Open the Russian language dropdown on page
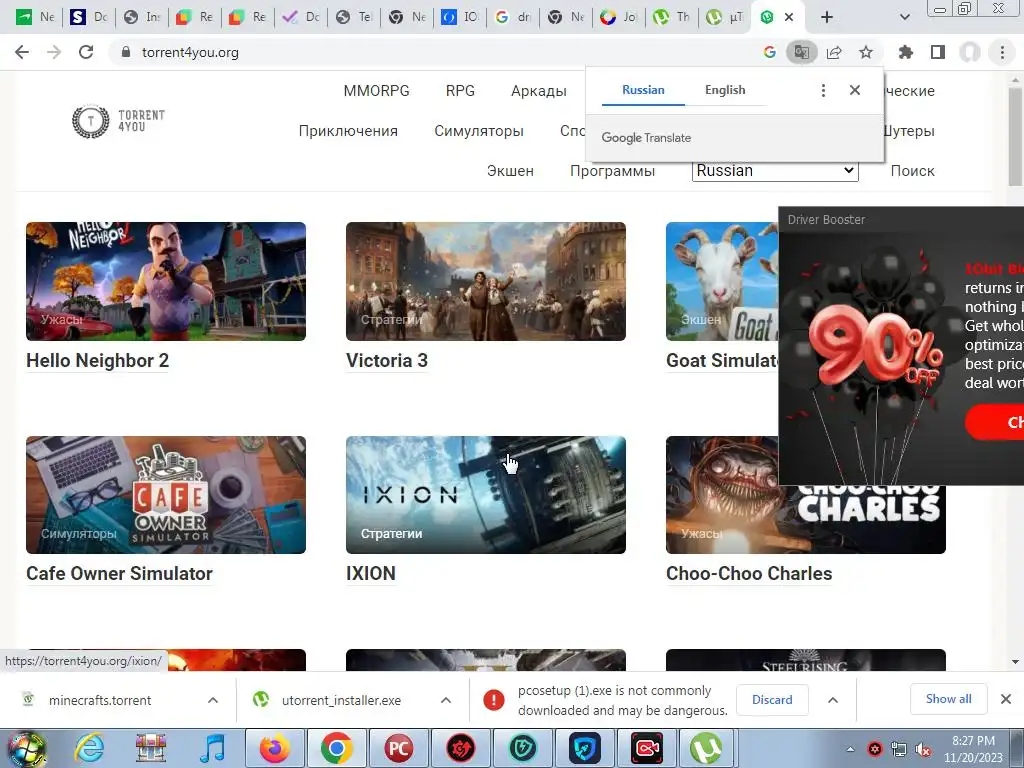Screen dimensions: 1024x768 (775, 170)
